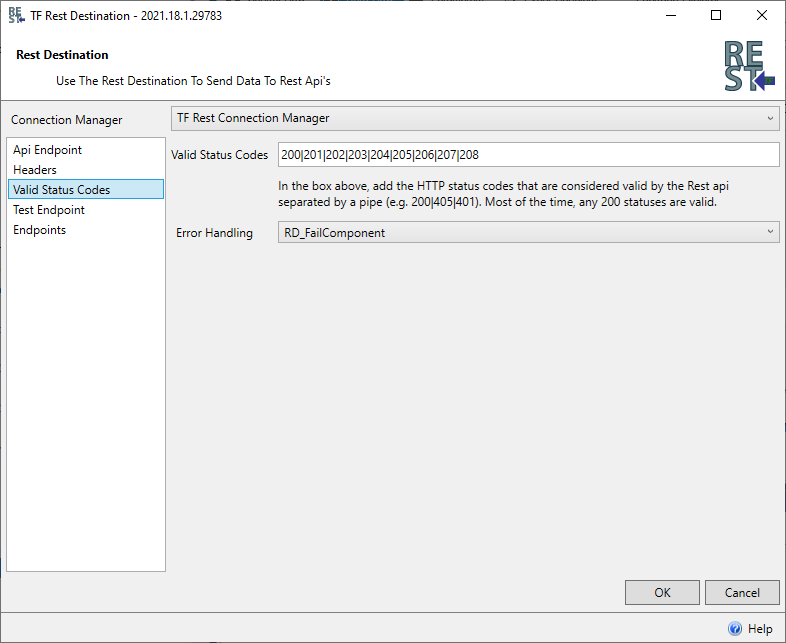Minimize the TF Rest Destination window
This screenshot has width=786, height=643.
[x=669, y=16]
